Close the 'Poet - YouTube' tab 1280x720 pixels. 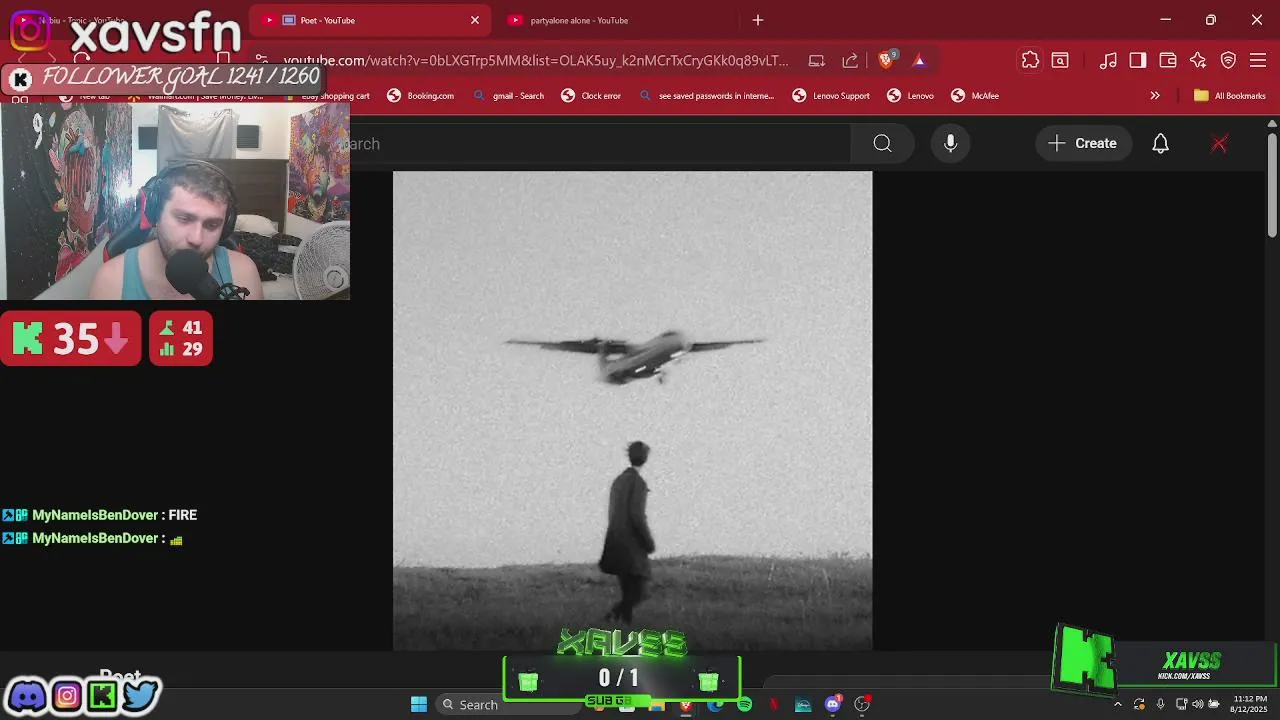475,20
